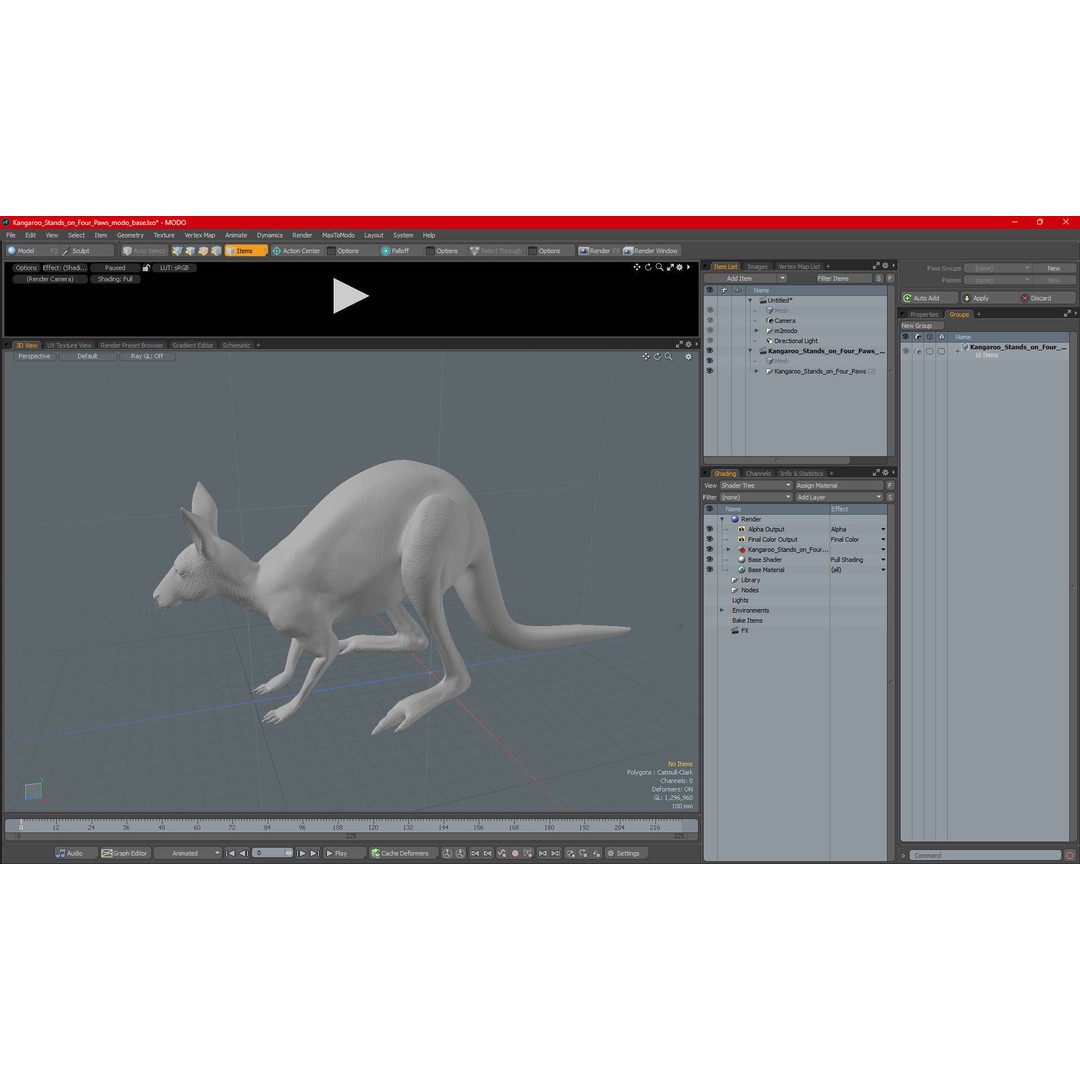Viewport: 1080px width, 1080px height.
Task: Toggle visibility of Kangaroo_Stands_on_Four_Paws_ scene item
Action: [x=709, y=351]
